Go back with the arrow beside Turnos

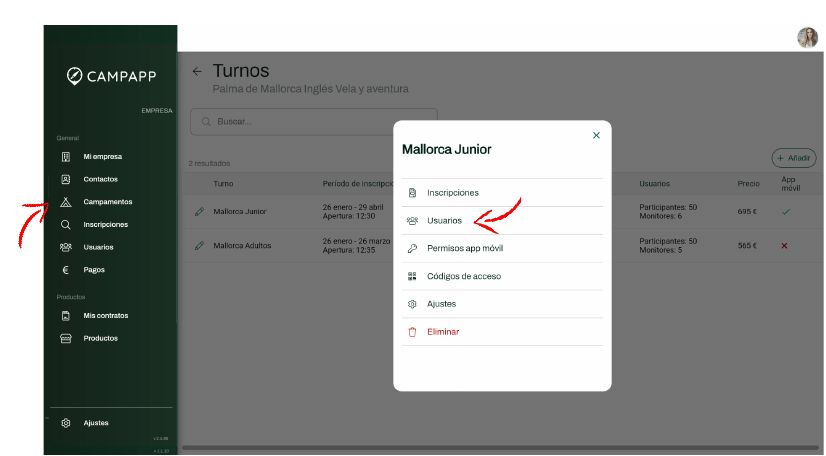(x=197, y=72)
